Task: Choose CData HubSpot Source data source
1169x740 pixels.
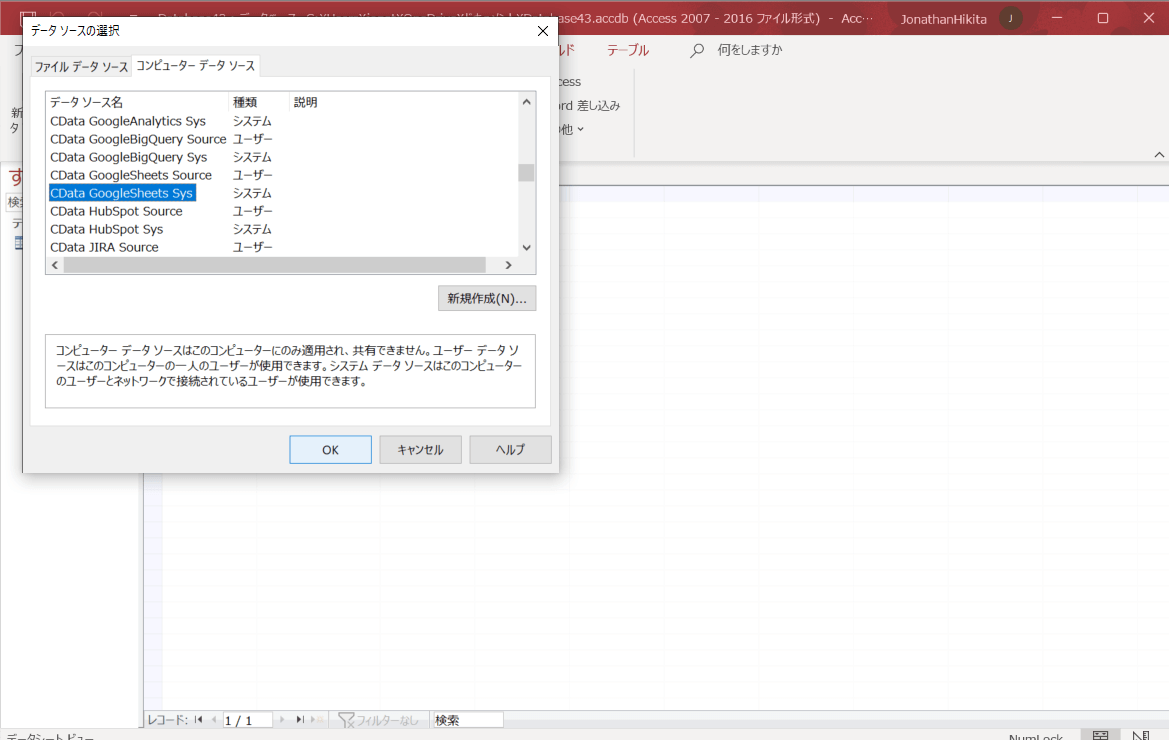Action: pyautogui.click(x=116, y=211)
